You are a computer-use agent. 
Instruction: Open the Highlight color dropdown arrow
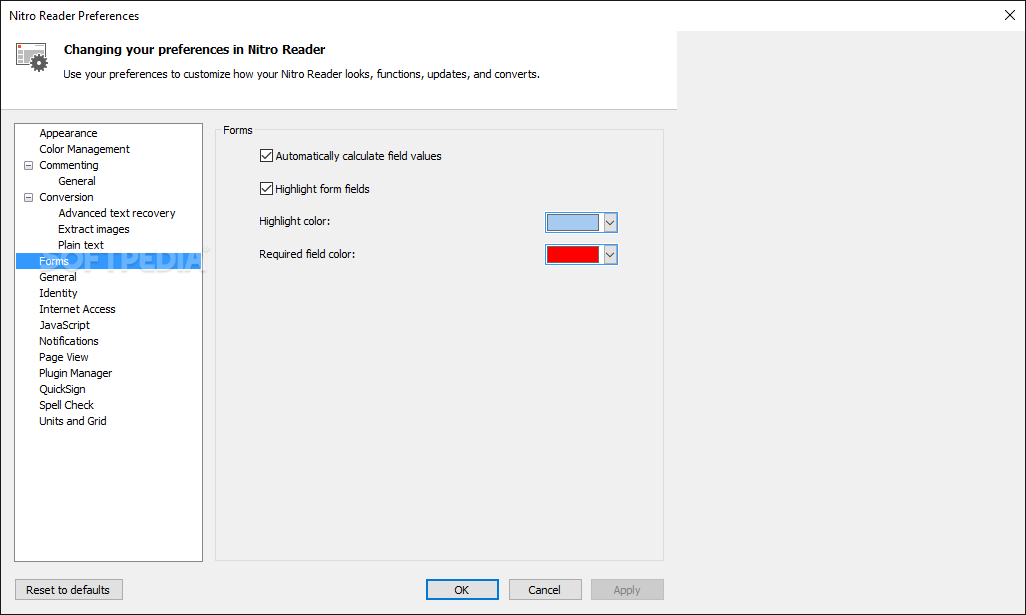tap(610, 222)
